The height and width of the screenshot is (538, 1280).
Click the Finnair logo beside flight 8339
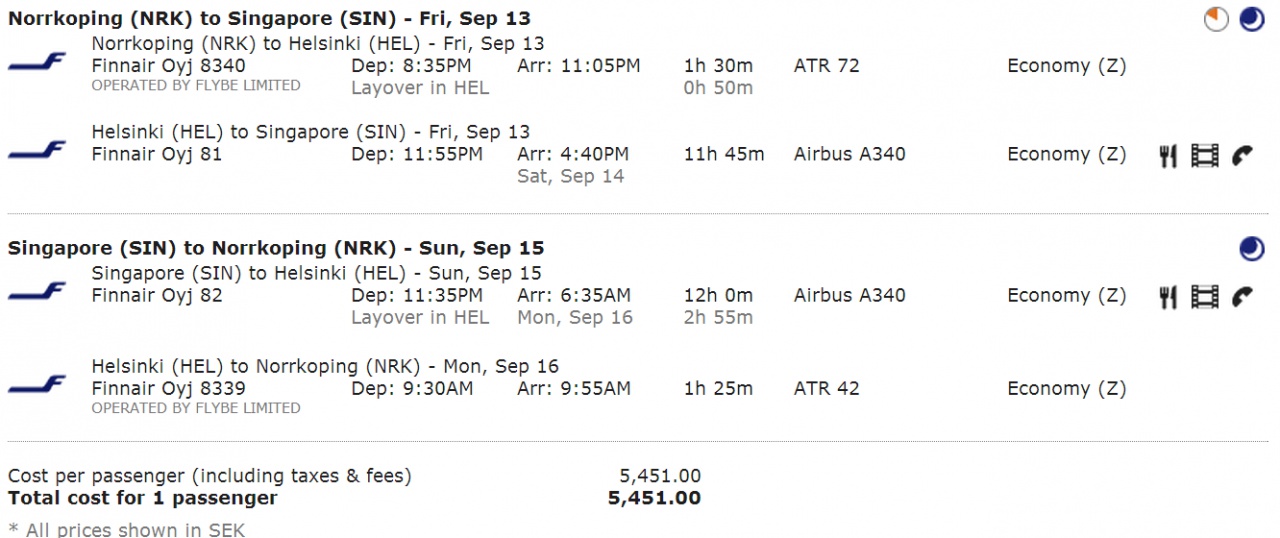pyautogui.click(x=37, y=385)
